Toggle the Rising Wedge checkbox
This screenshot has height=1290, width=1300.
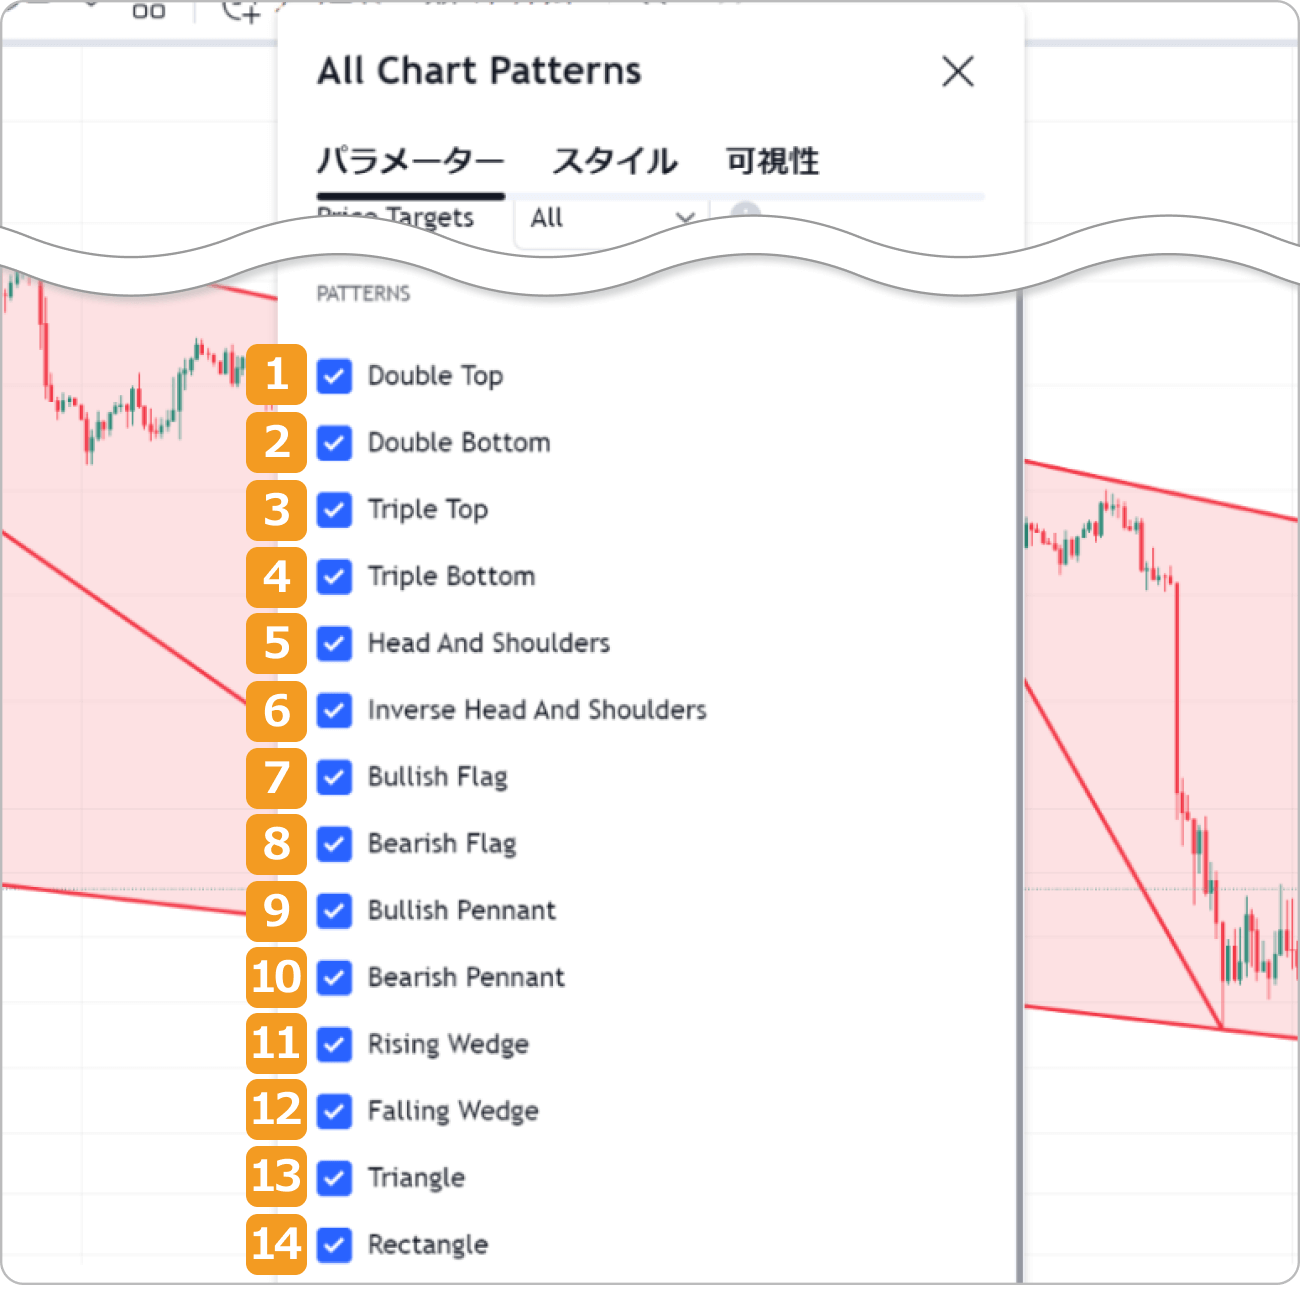click(x=334, y=1045)
